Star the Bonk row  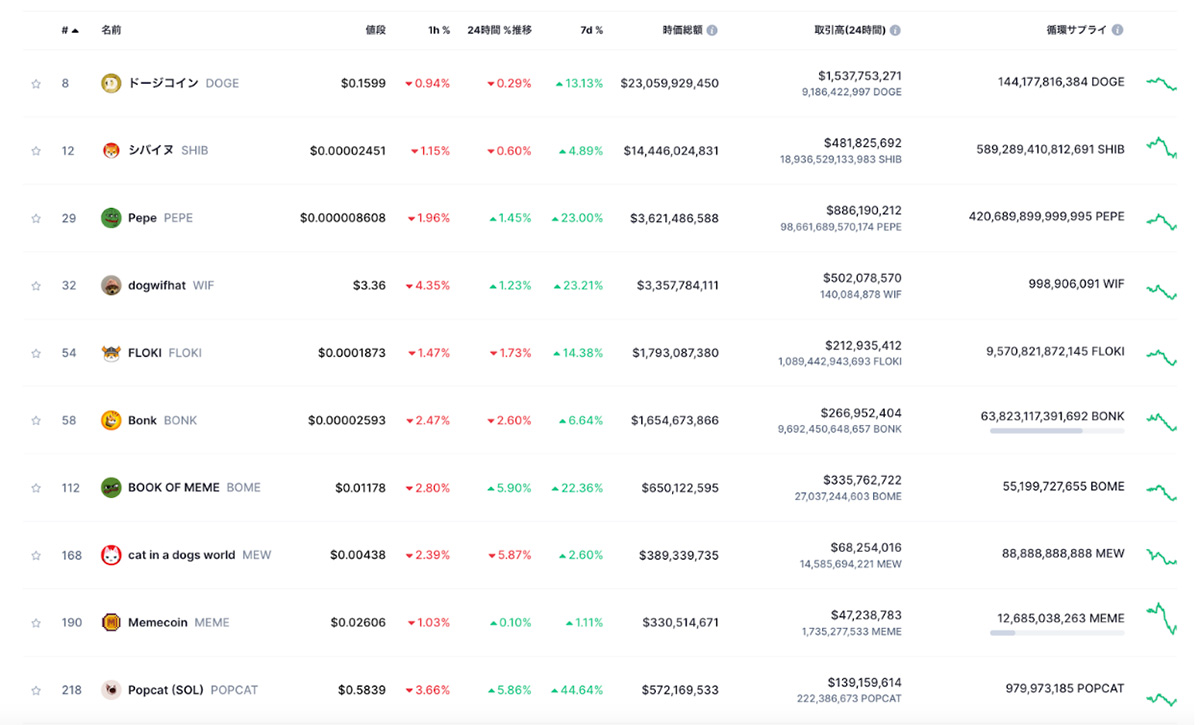(x=36, y=421)
